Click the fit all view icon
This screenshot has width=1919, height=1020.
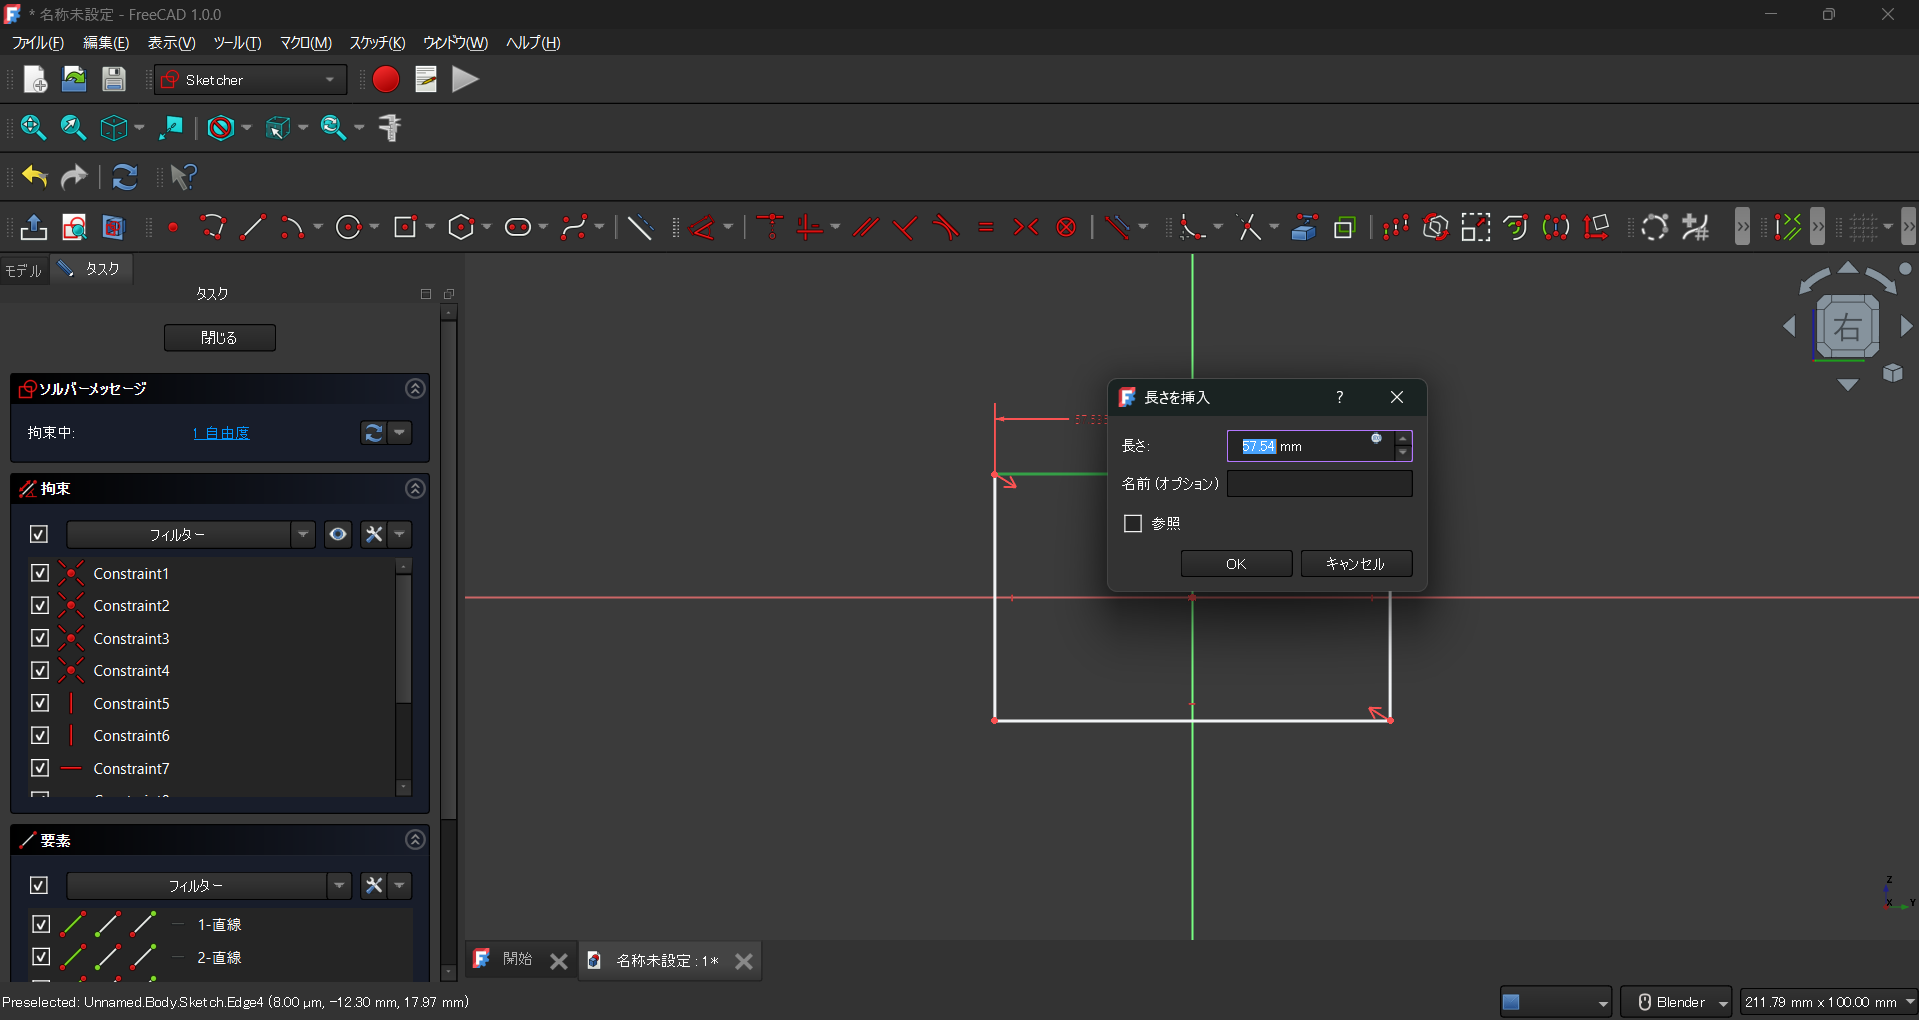[x=33, y=128]
